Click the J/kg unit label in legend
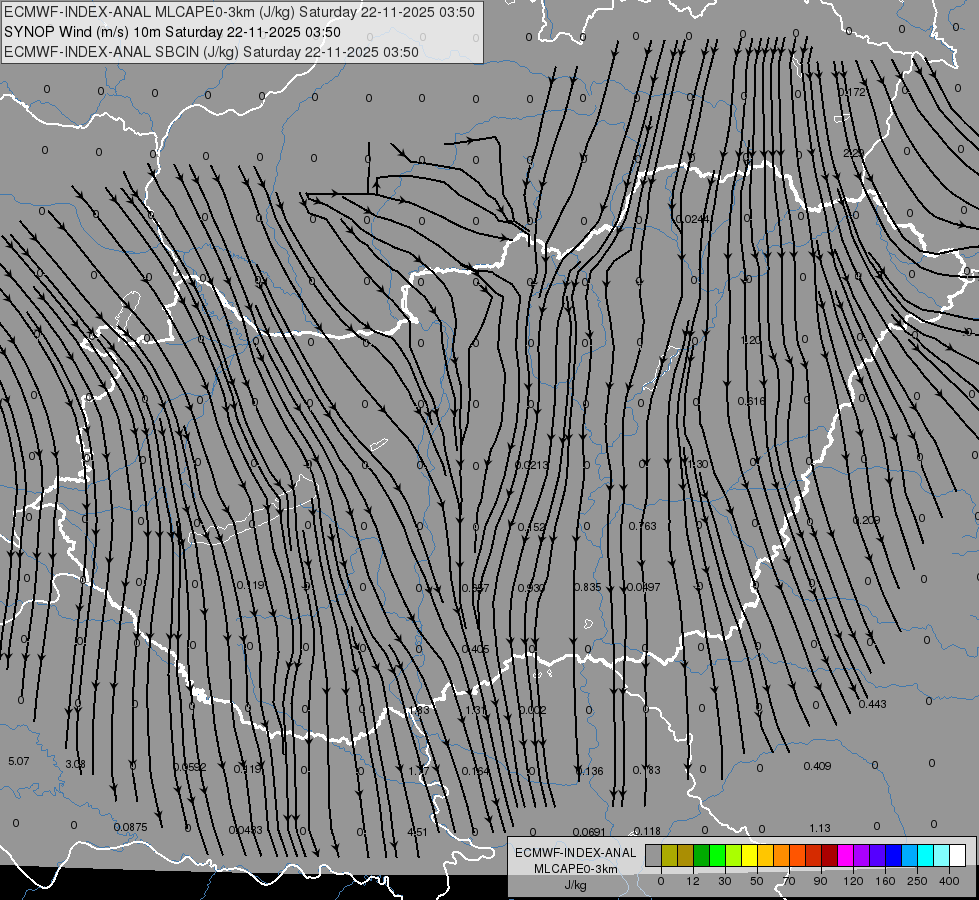Viewport: 979px width, 900px height. 576,885
